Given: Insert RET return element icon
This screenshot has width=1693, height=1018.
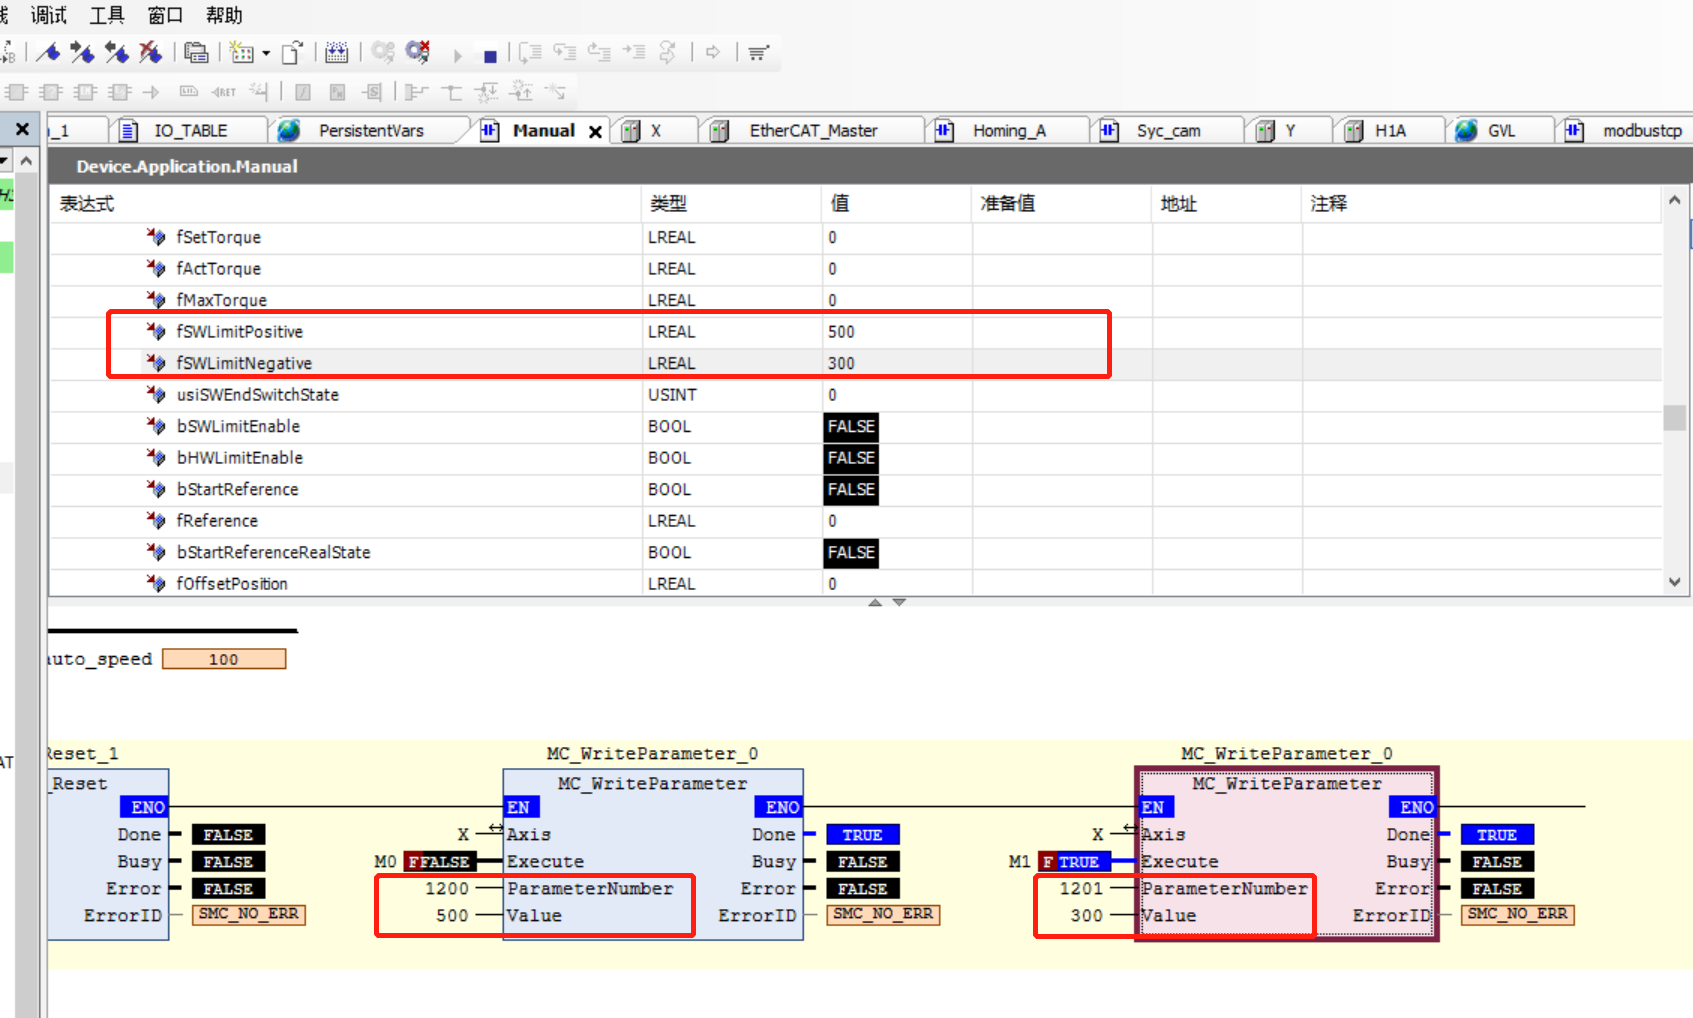Looking at the screenshot, I should [223, 92].
